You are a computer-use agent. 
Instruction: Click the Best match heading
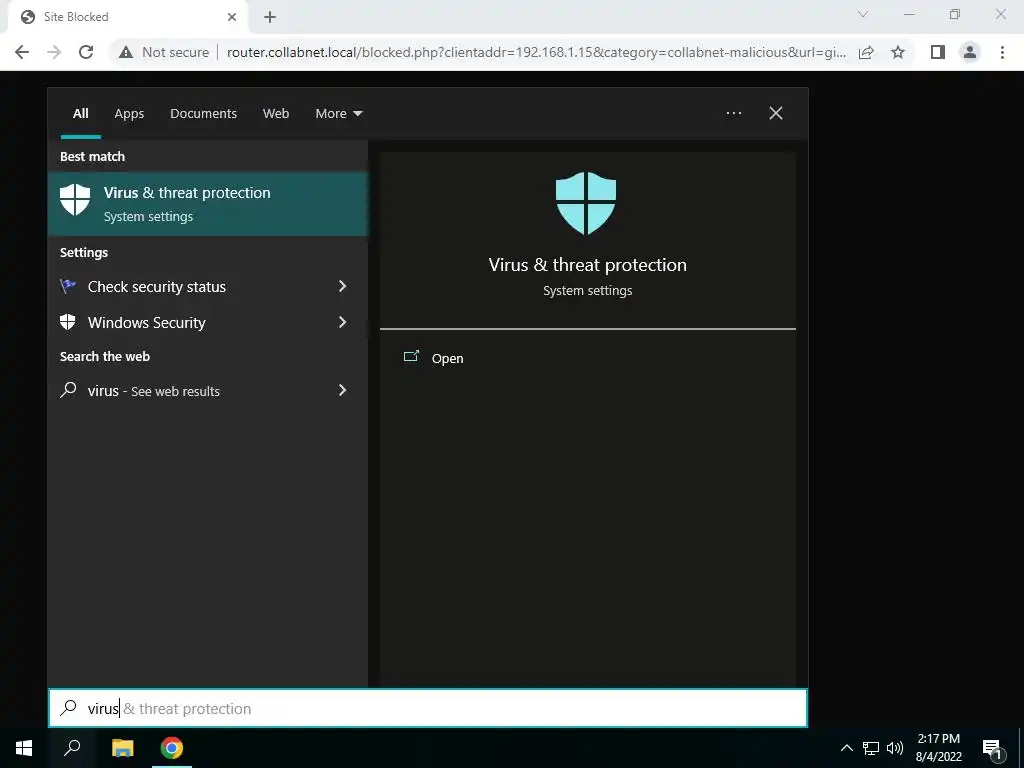coord(92,156)
